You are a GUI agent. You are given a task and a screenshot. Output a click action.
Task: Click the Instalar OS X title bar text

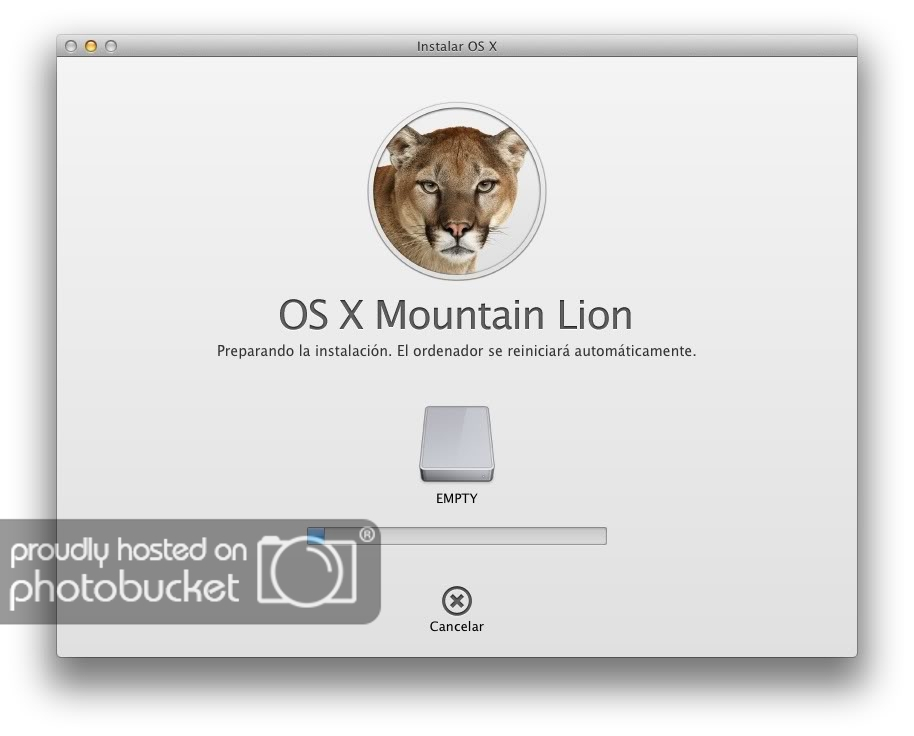coord(456,46)
